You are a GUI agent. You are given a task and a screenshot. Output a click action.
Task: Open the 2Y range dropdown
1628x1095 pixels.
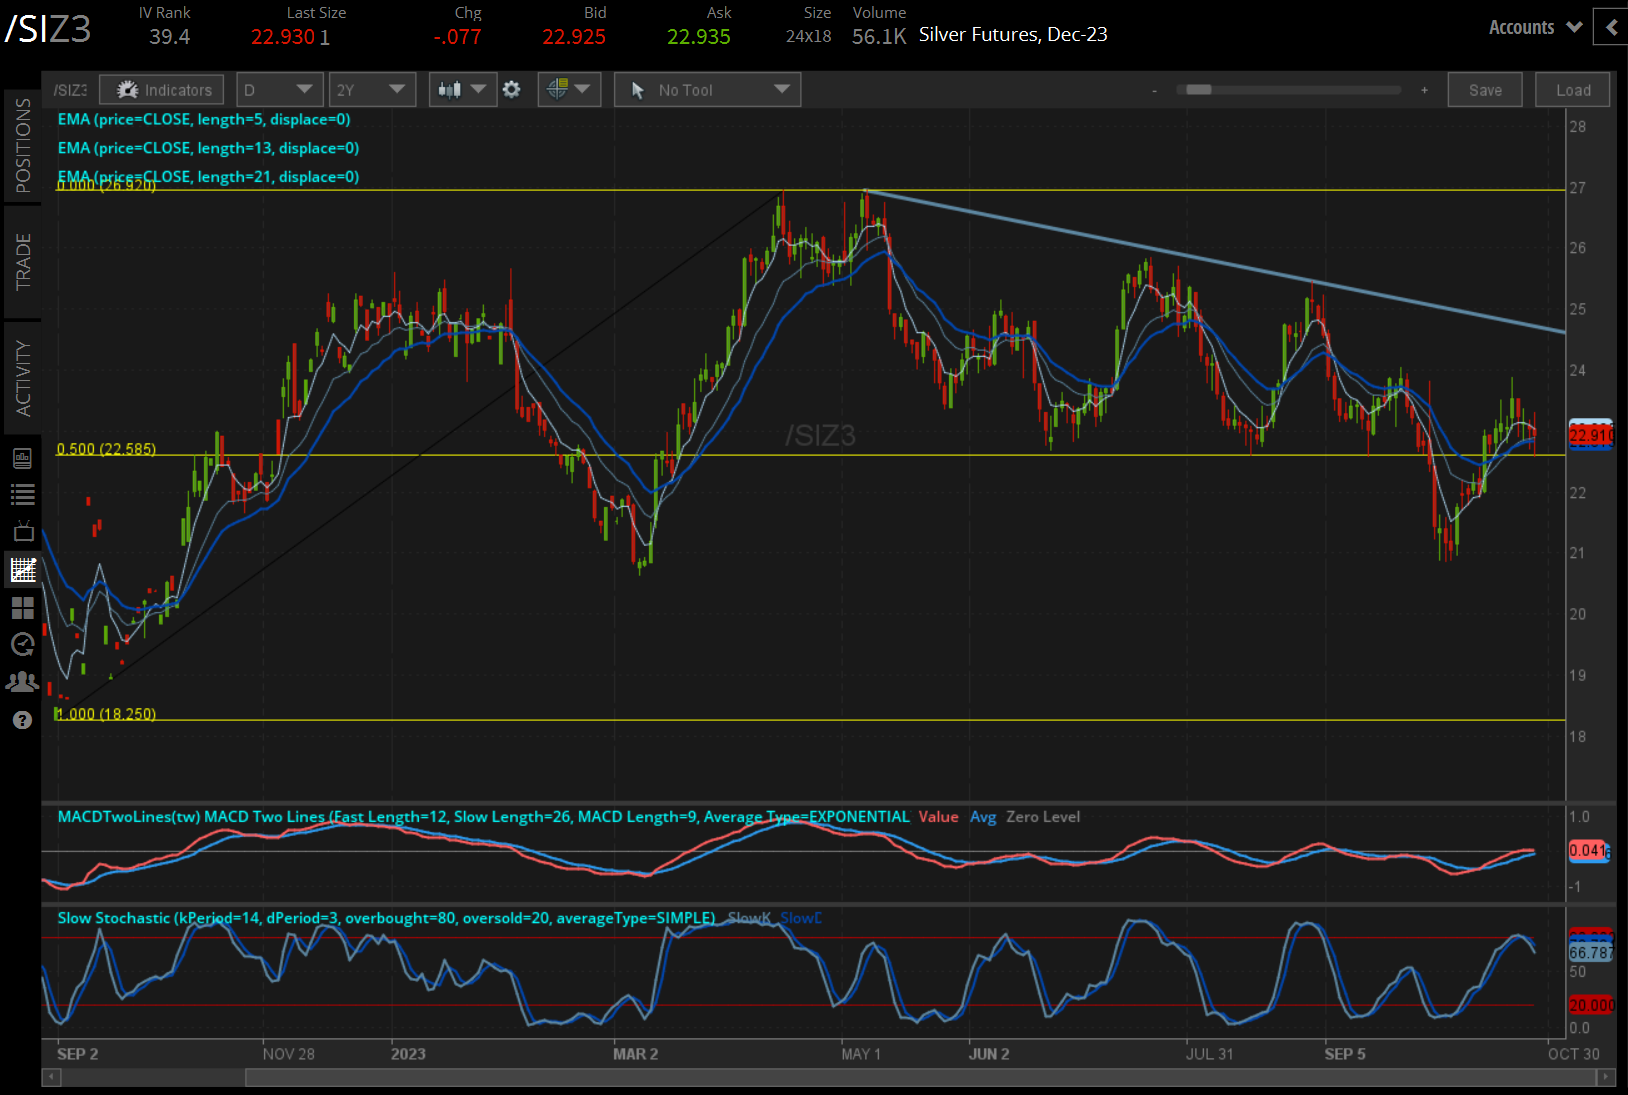(371, 89)
